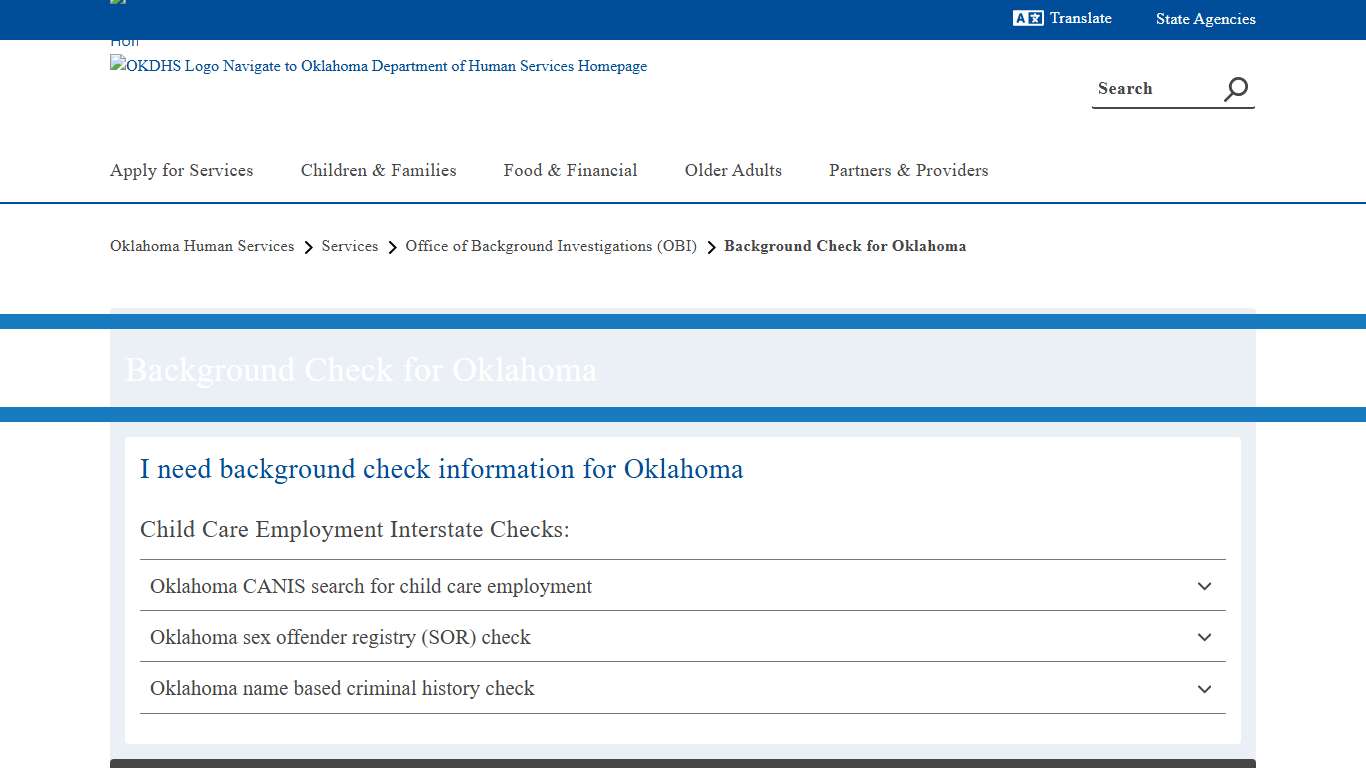Expand Oklahoma name based criminal history check
1366x768 pixels.
342,689
